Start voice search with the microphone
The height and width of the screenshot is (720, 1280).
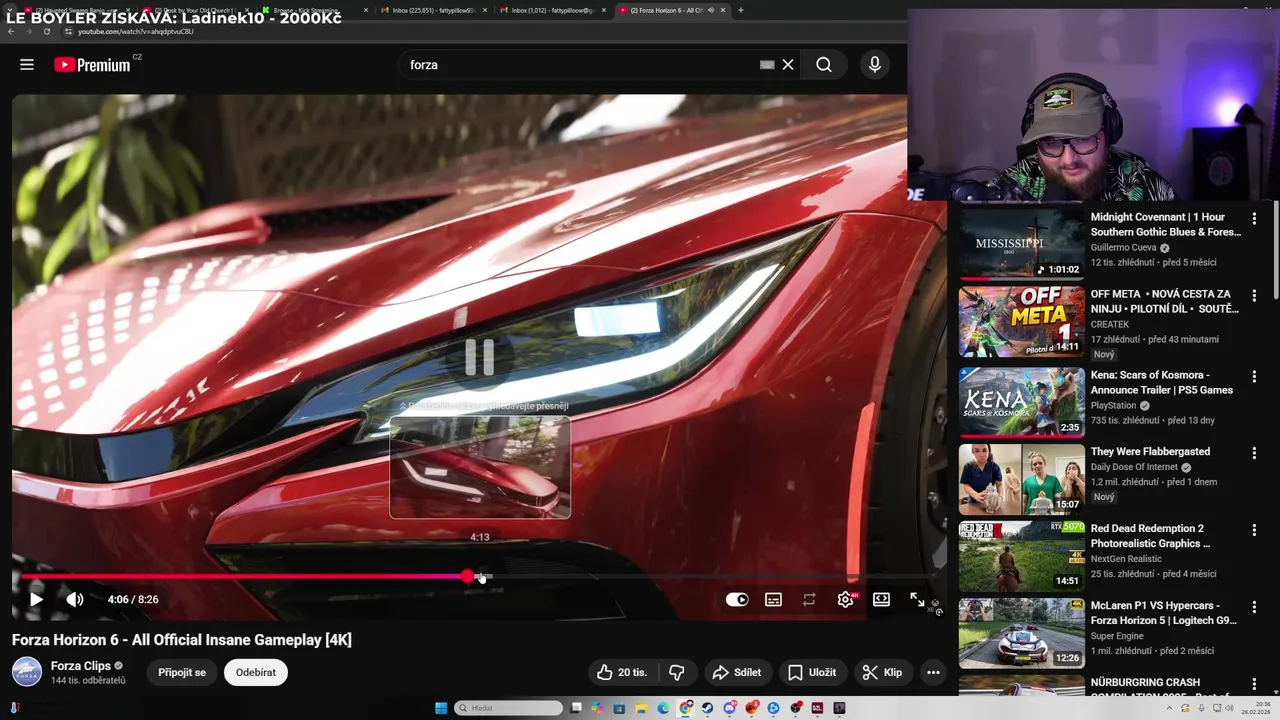point(875,65)
